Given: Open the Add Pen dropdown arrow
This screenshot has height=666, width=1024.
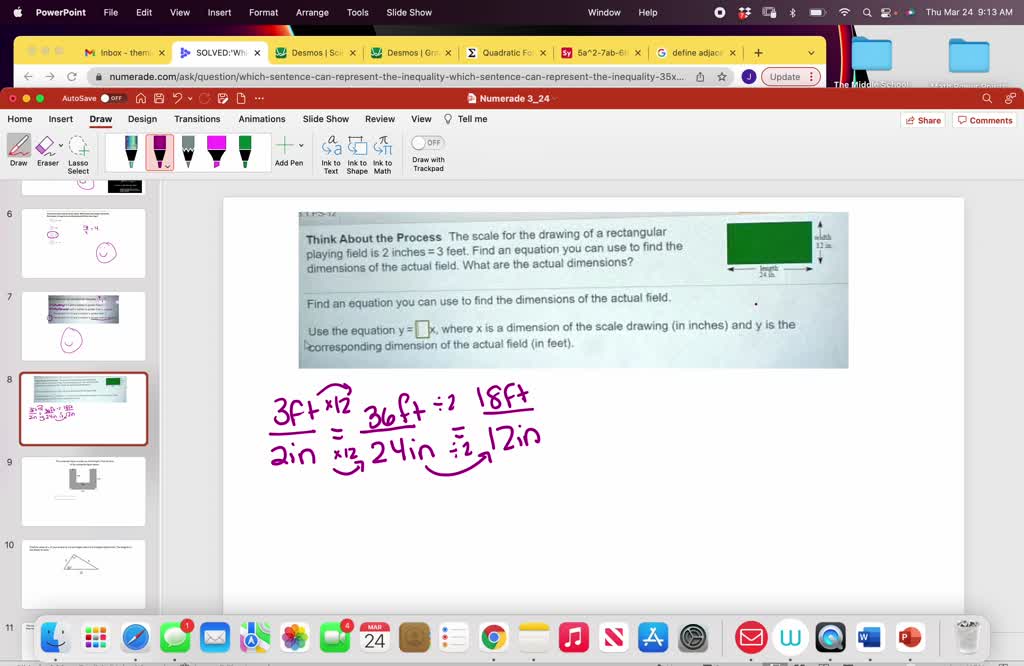Looking at the screenshot, I should [301, 146].
